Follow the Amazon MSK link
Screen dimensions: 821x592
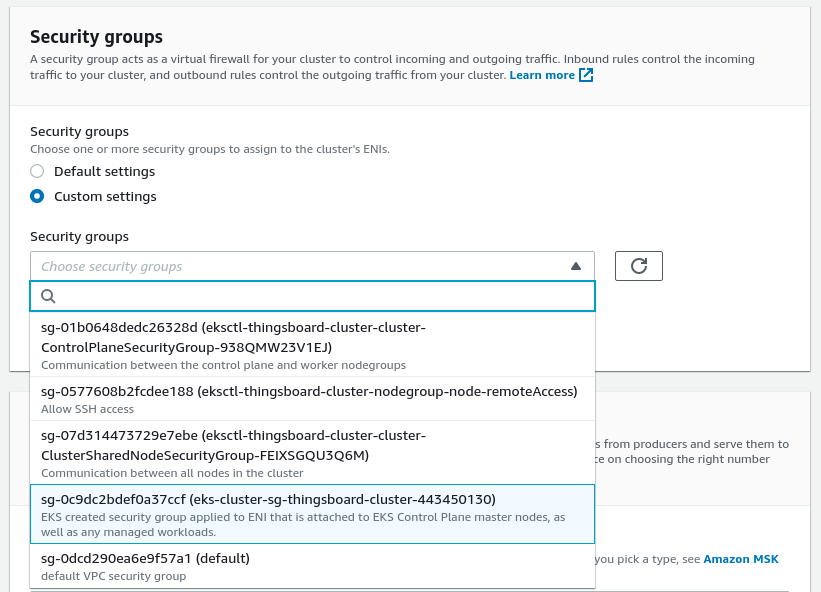(740, 559)
